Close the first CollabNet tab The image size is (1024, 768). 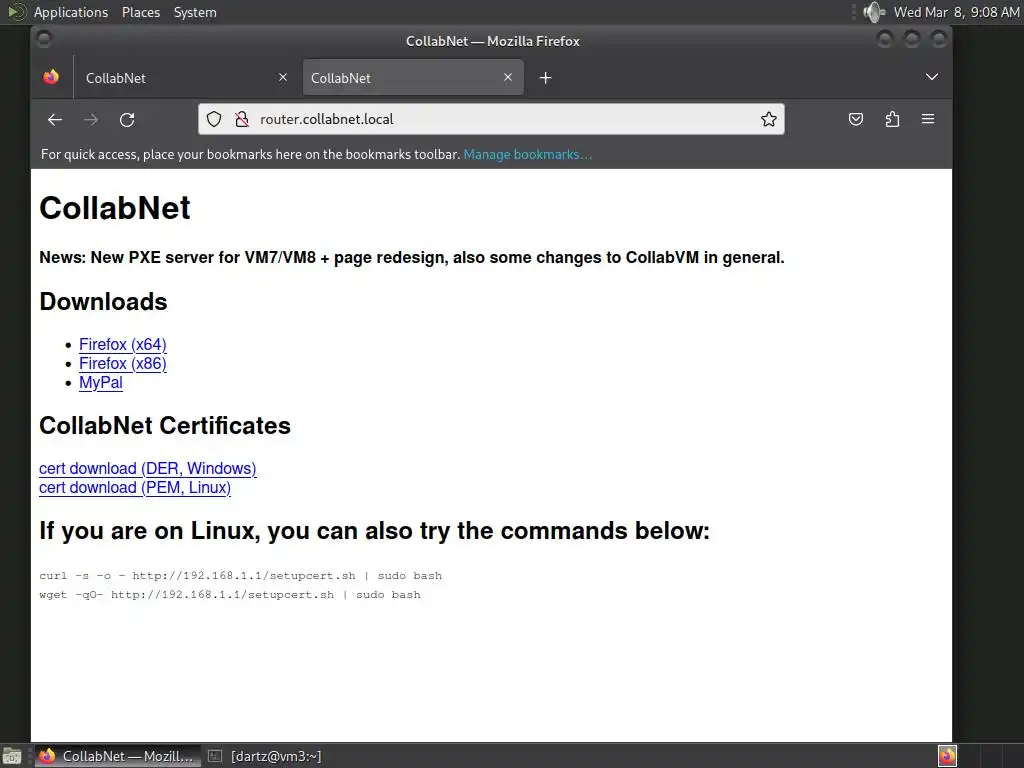coord(283,77)
